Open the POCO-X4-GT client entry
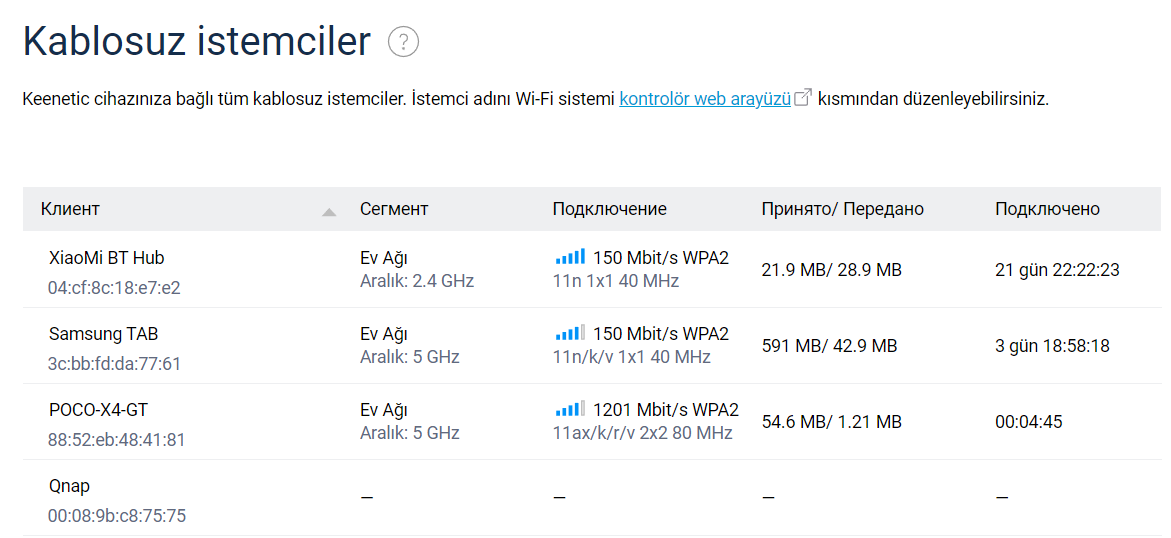1171x538 pixels. [98, 410]
